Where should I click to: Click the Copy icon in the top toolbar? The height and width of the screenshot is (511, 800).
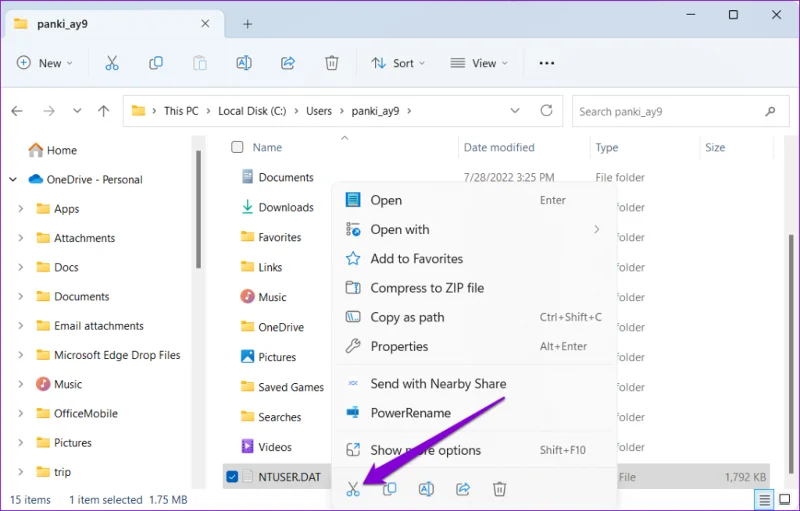coord(156,63)
